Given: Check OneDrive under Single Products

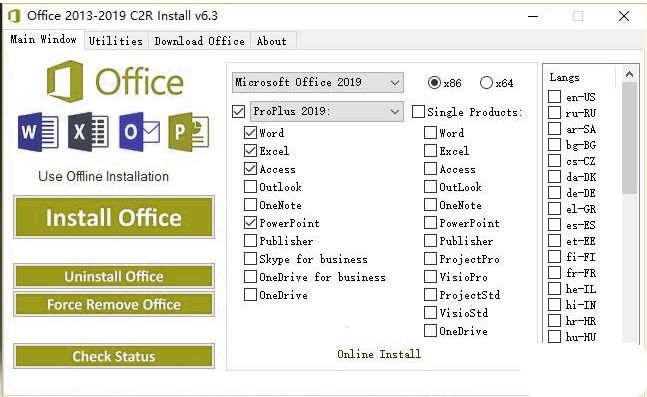Looking at the screenshot, I should point(430,331).
